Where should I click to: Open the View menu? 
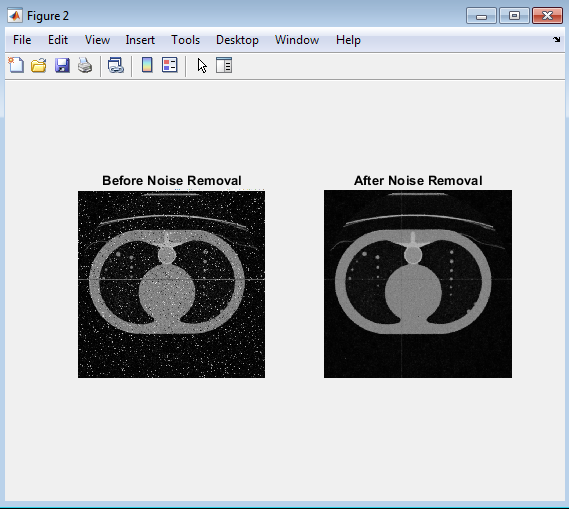point(97,40)
